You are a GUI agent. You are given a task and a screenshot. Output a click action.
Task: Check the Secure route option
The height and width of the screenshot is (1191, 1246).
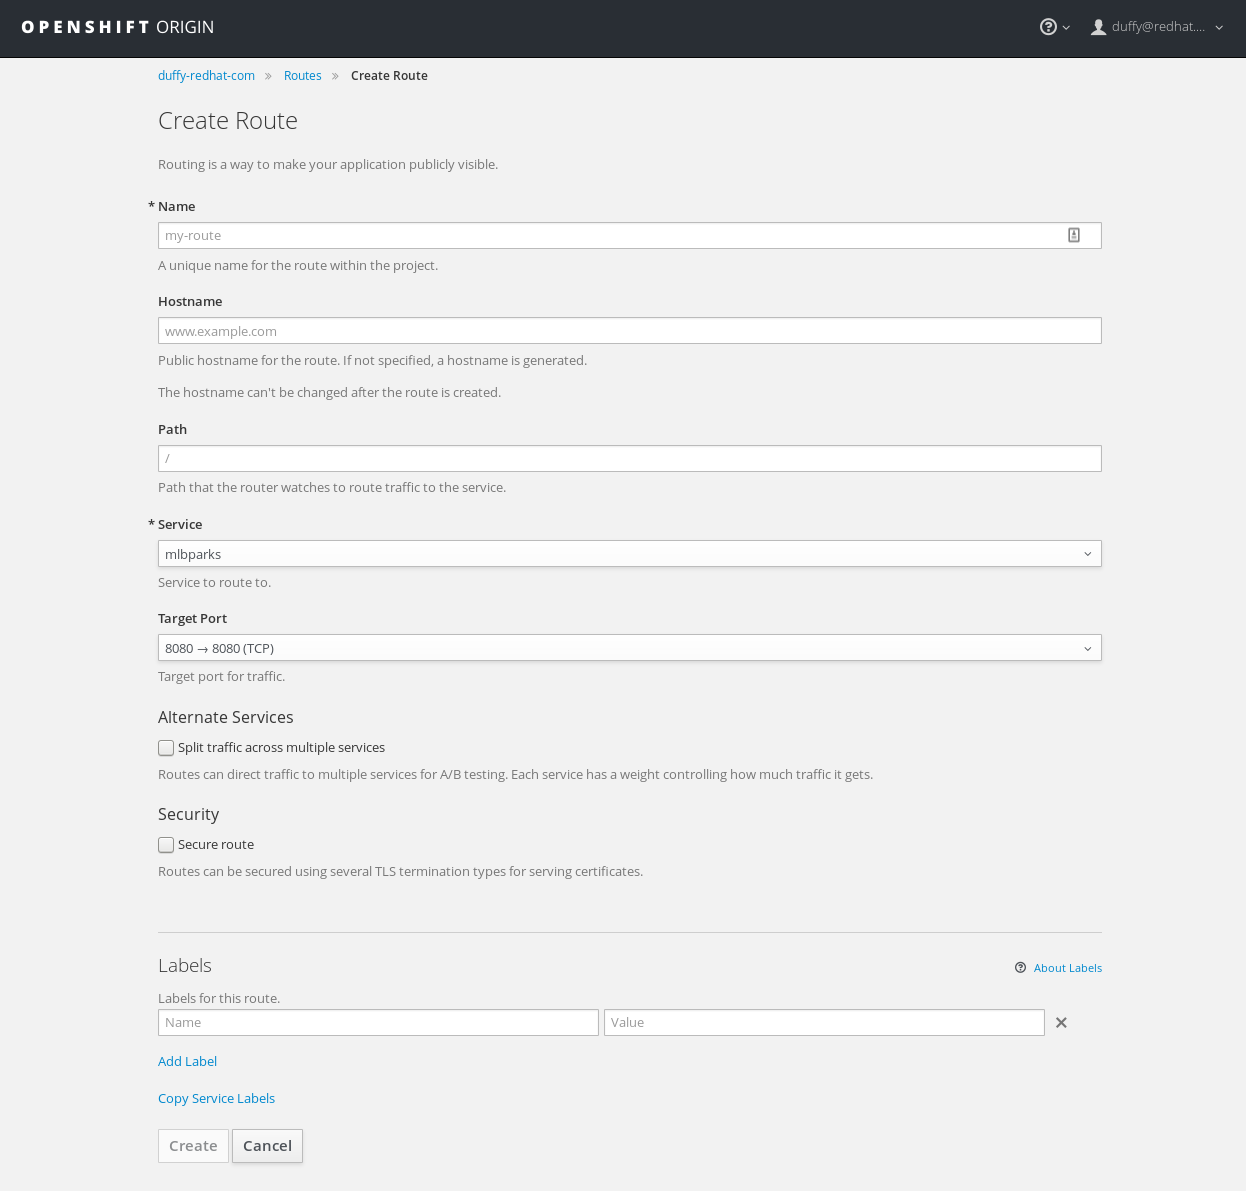166,844
